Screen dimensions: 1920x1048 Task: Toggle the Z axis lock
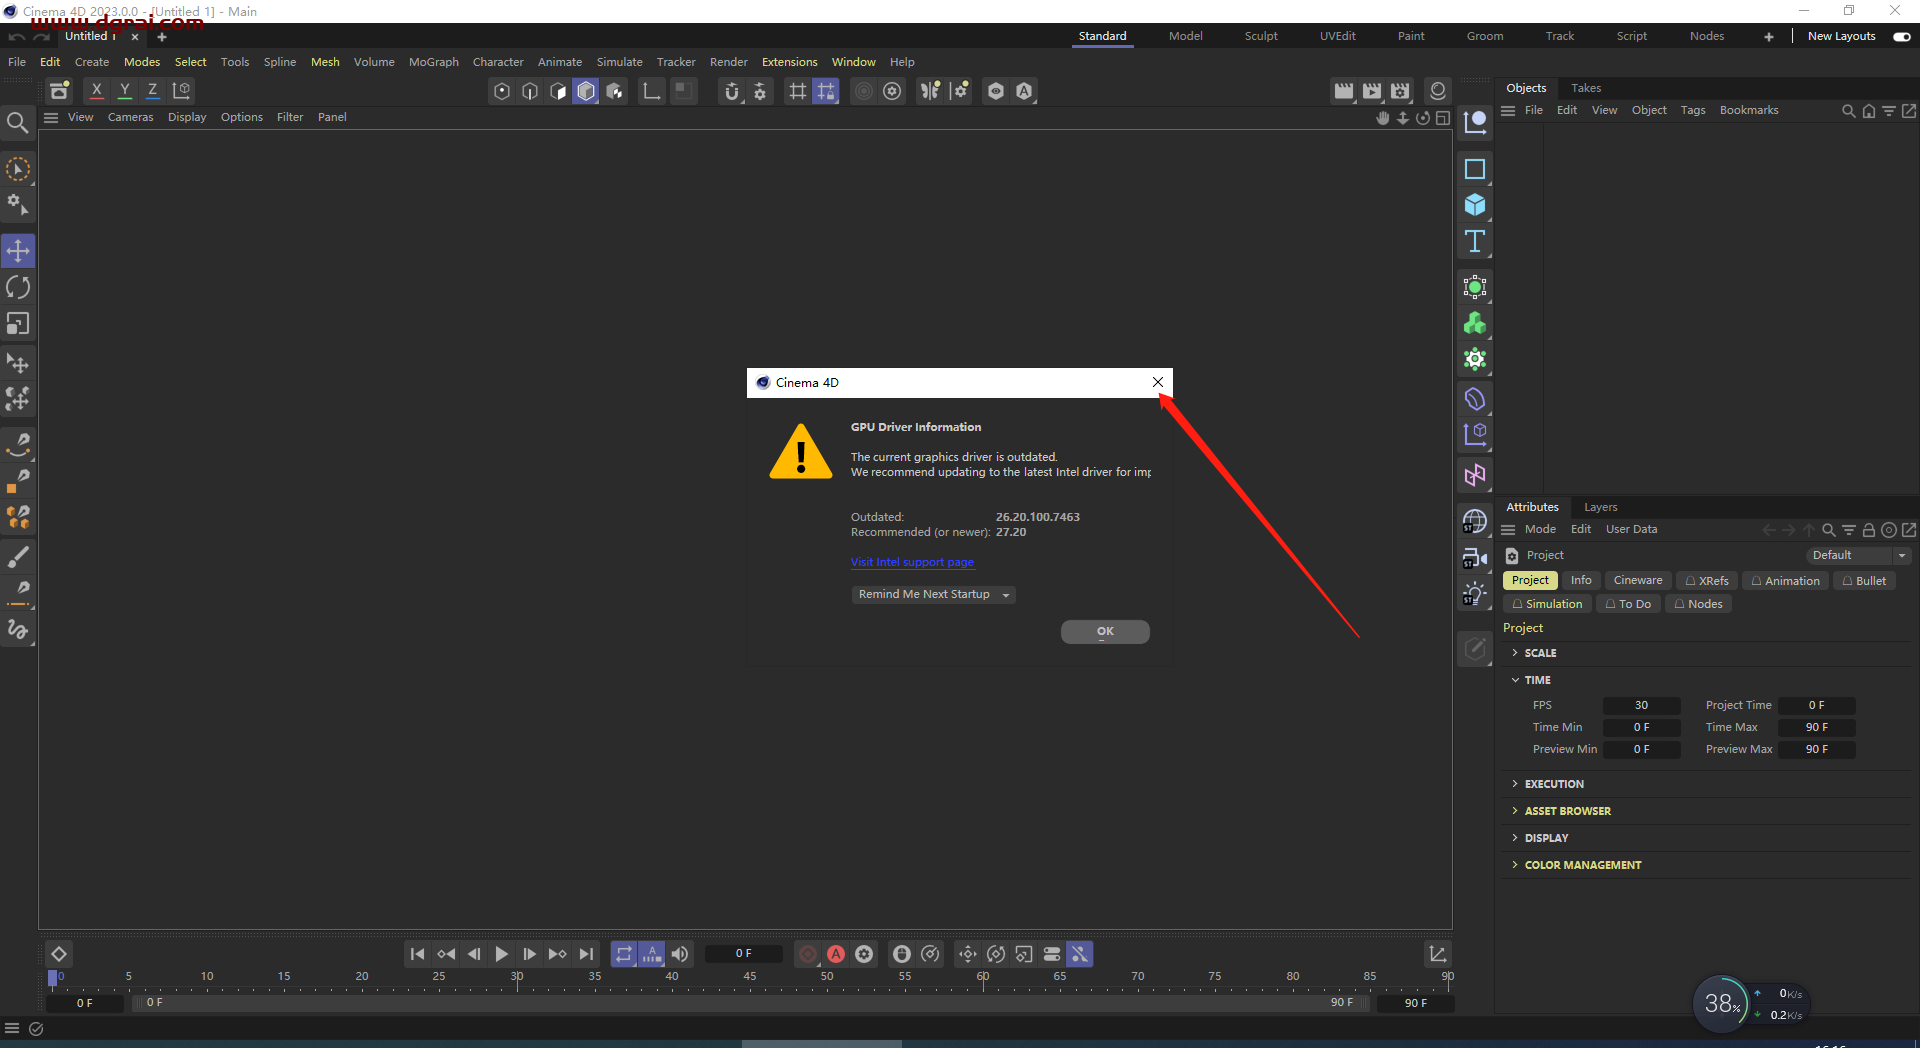152,90
